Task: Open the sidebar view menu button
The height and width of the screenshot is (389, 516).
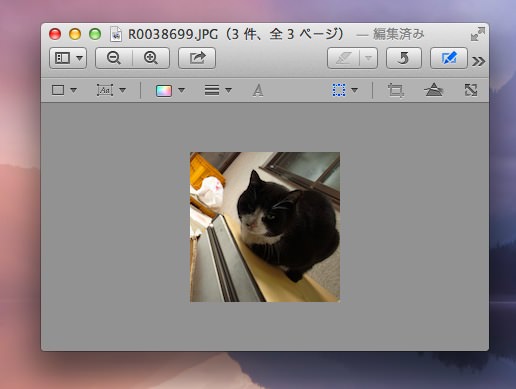Action: pyautogui.click(x=68, y=58)
